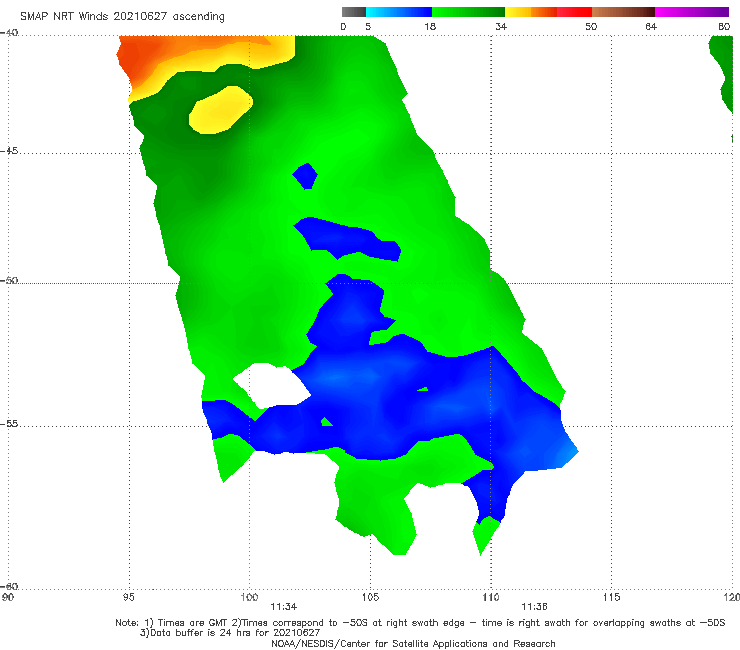Click the latitude label '-50'
The height and width of the screenshot is (650, 740).
click(x=9, y=280)
